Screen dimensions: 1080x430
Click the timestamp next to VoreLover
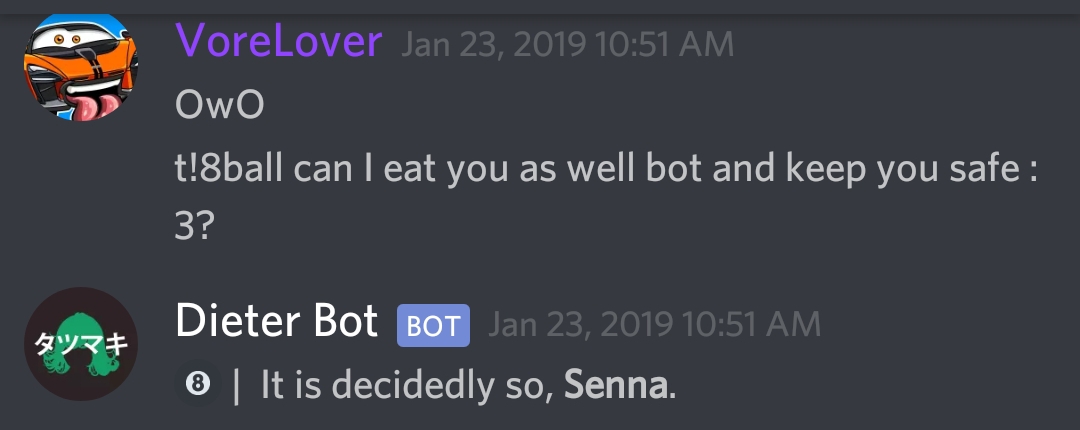(x=568, y=45)
